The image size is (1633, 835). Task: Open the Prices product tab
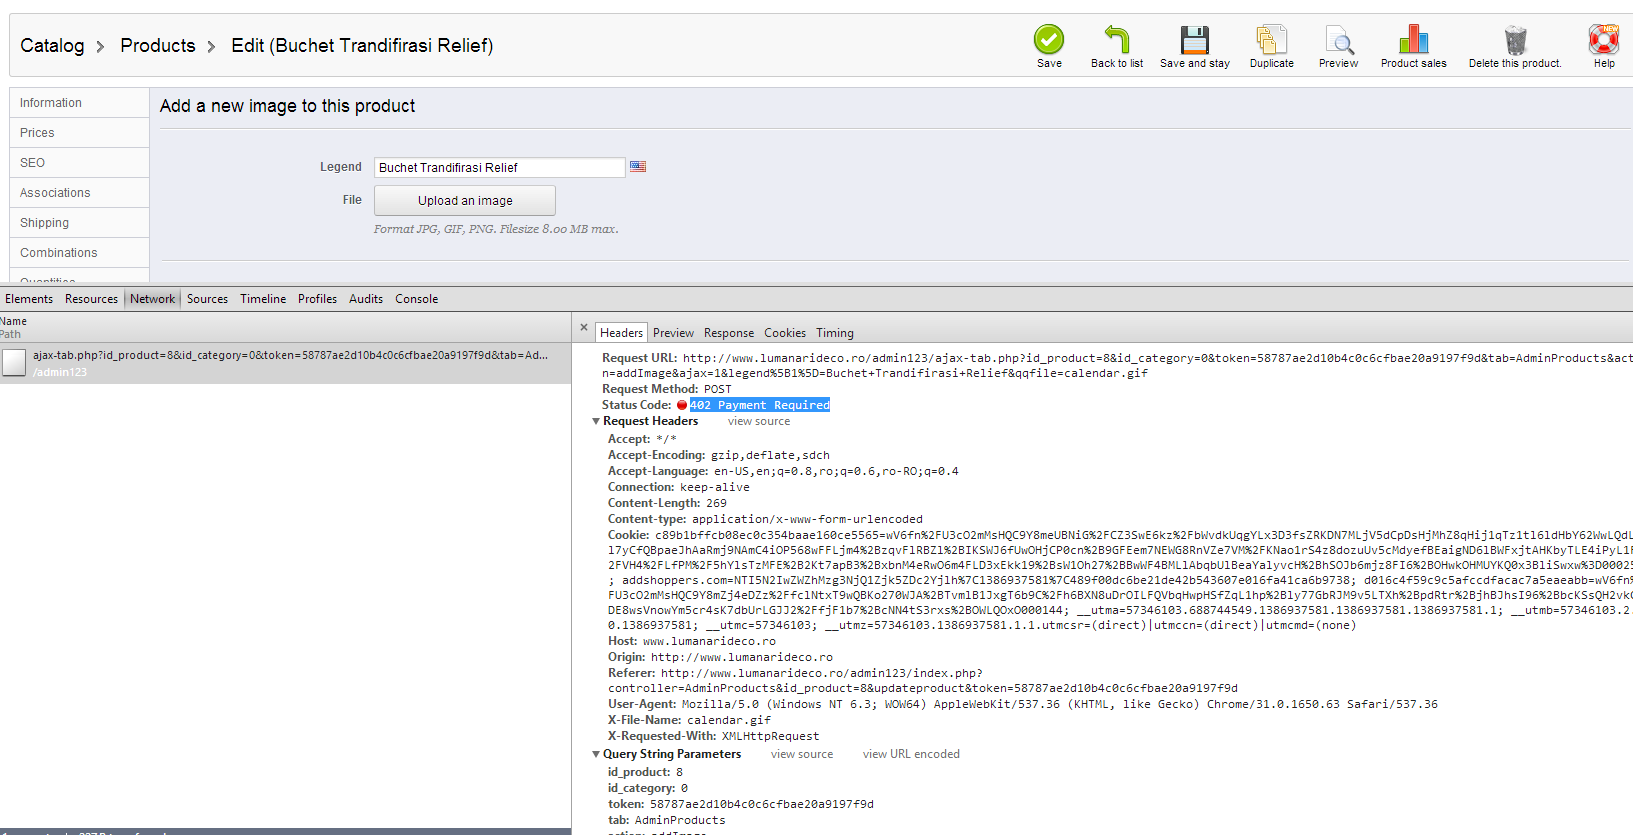click(x=79, y=133)
